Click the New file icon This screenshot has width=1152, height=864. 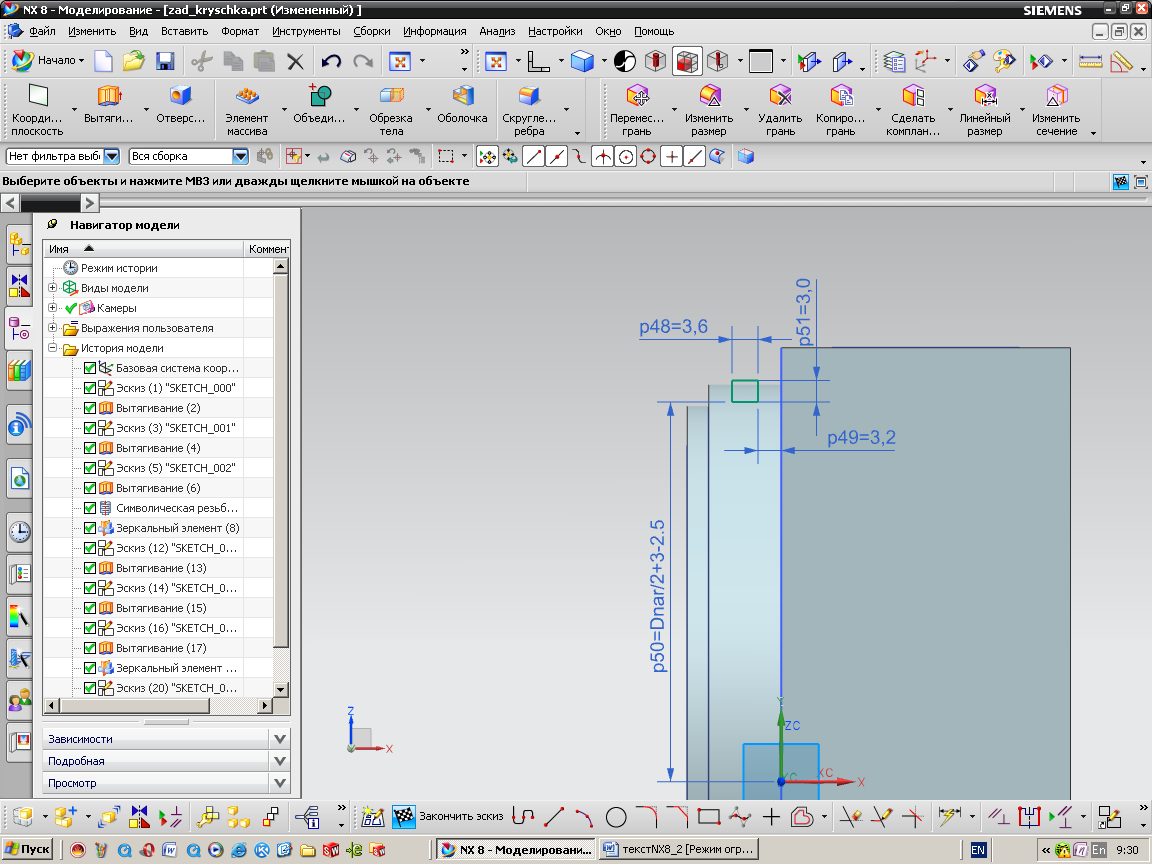pyautogui.click(x=104, y=61)
